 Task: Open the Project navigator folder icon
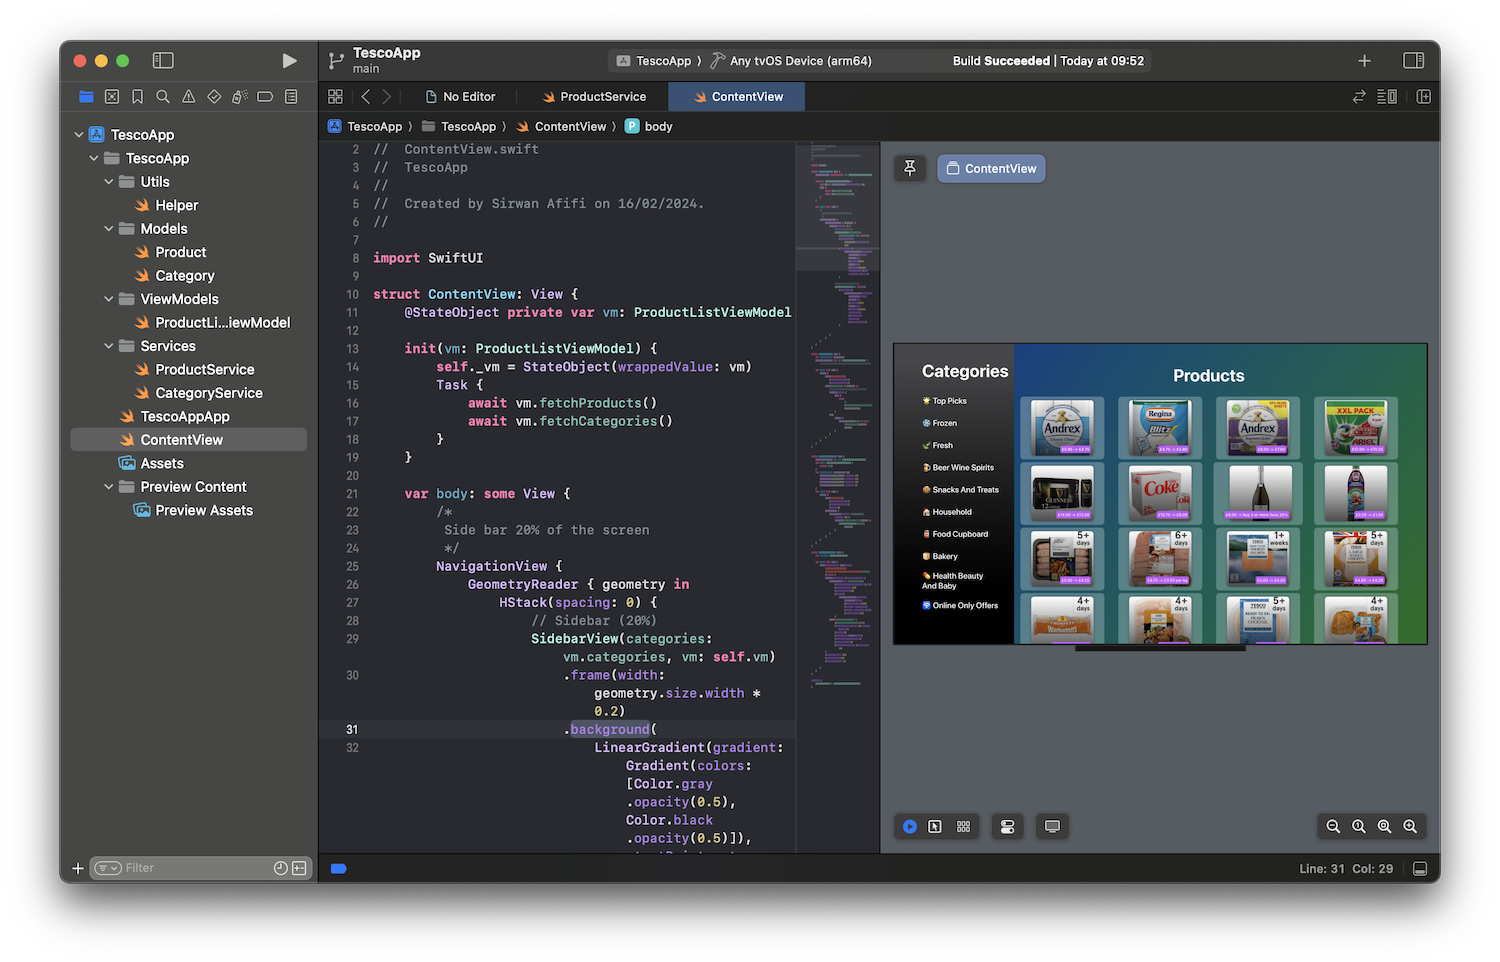86,97
